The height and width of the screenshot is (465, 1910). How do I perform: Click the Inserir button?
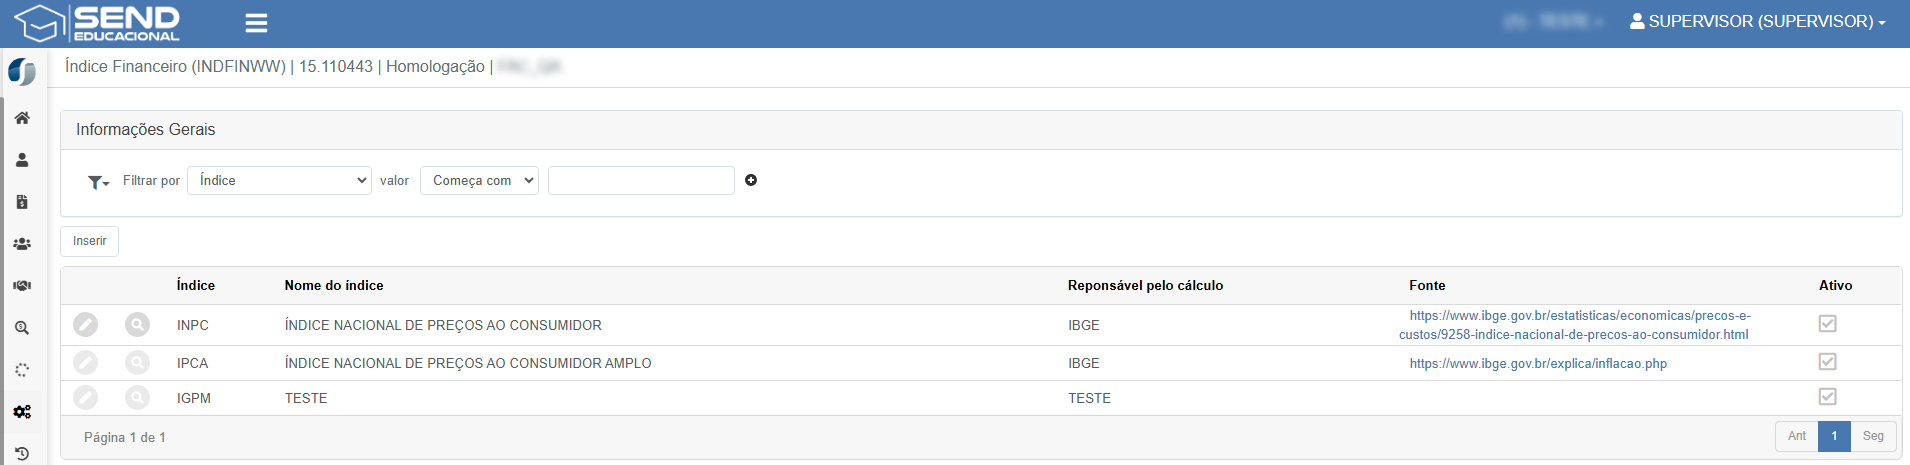(89, 241)
